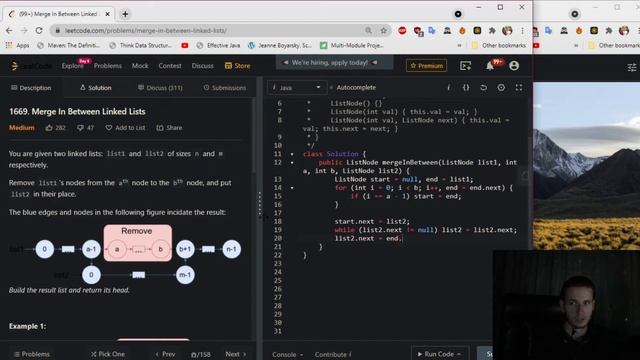Open the red ABP extension icon

pyautogui.click(x=402, y=31)
